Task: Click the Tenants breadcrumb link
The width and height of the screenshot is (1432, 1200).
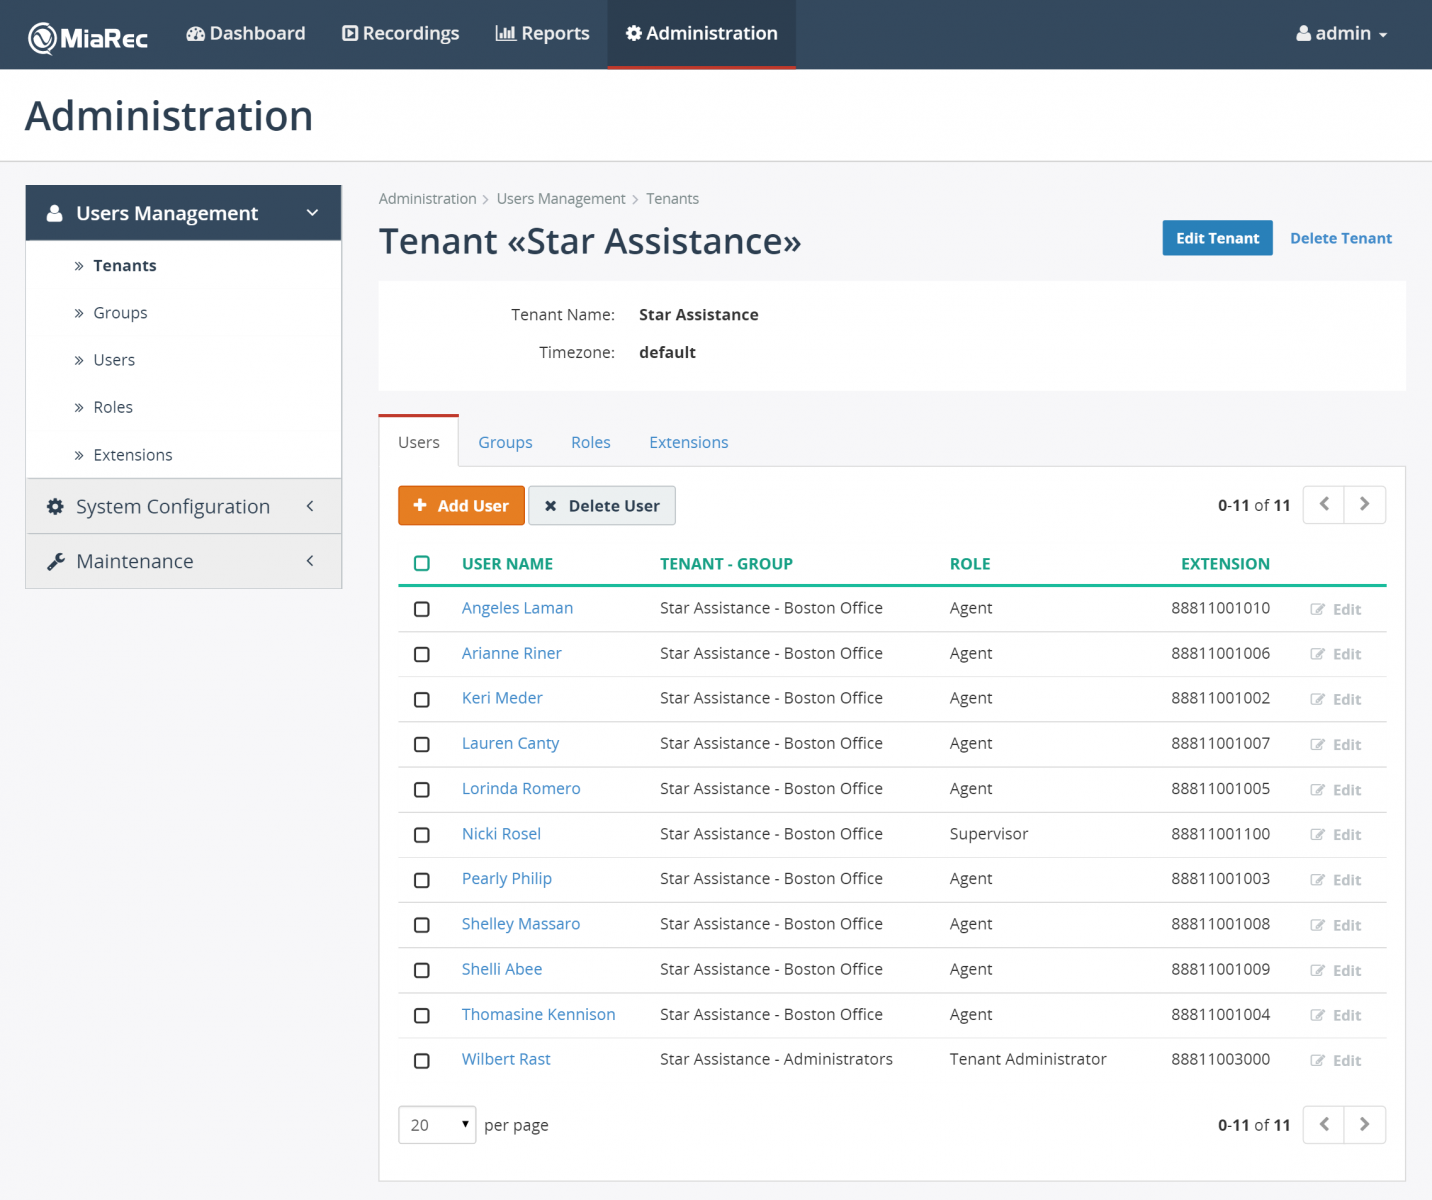Action: pos(673,199)
